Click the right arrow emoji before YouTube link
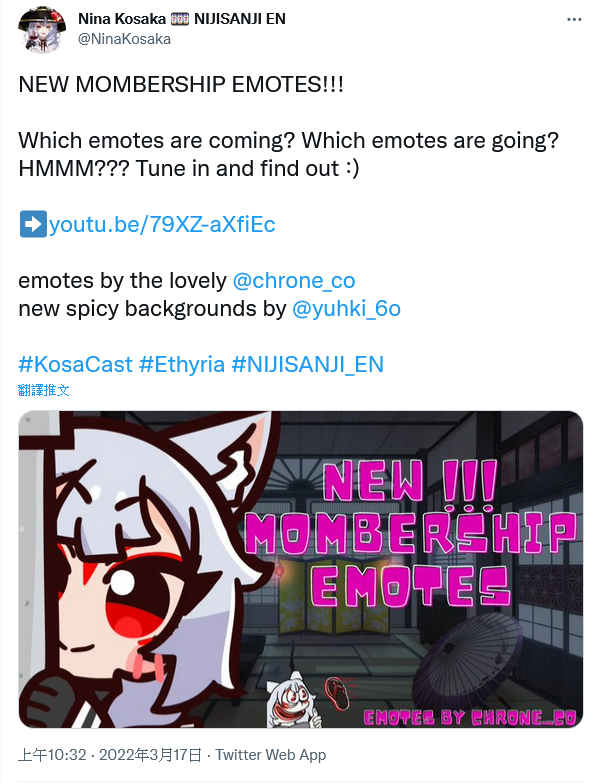The height and width of the screenshot is (783, 599). (33, 224)
